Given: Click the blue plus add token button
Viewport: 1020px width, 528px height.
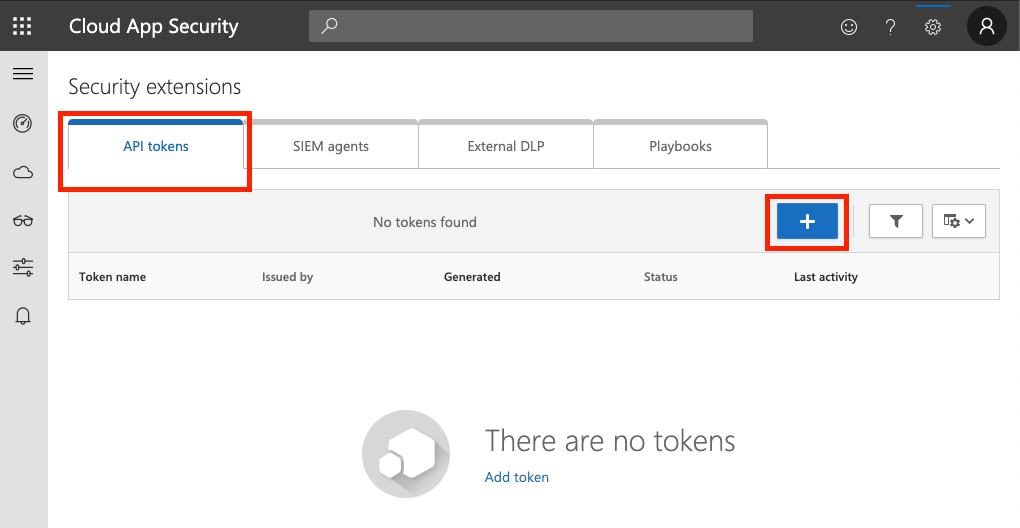Looking at the screenshot, I should (807, 222).
